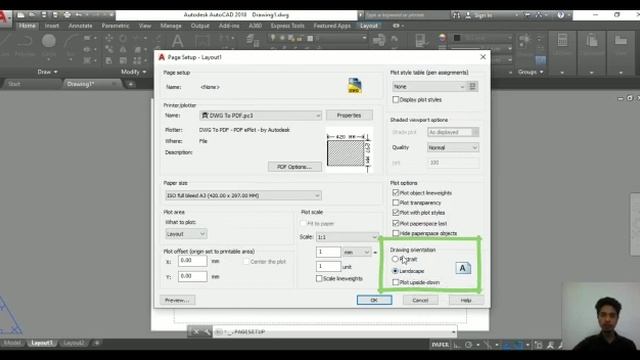The width and height of the screenshot is (640, 360).
Task: Click the Undo arrow in quick access toolbar
Action: (x=78, y=15)
